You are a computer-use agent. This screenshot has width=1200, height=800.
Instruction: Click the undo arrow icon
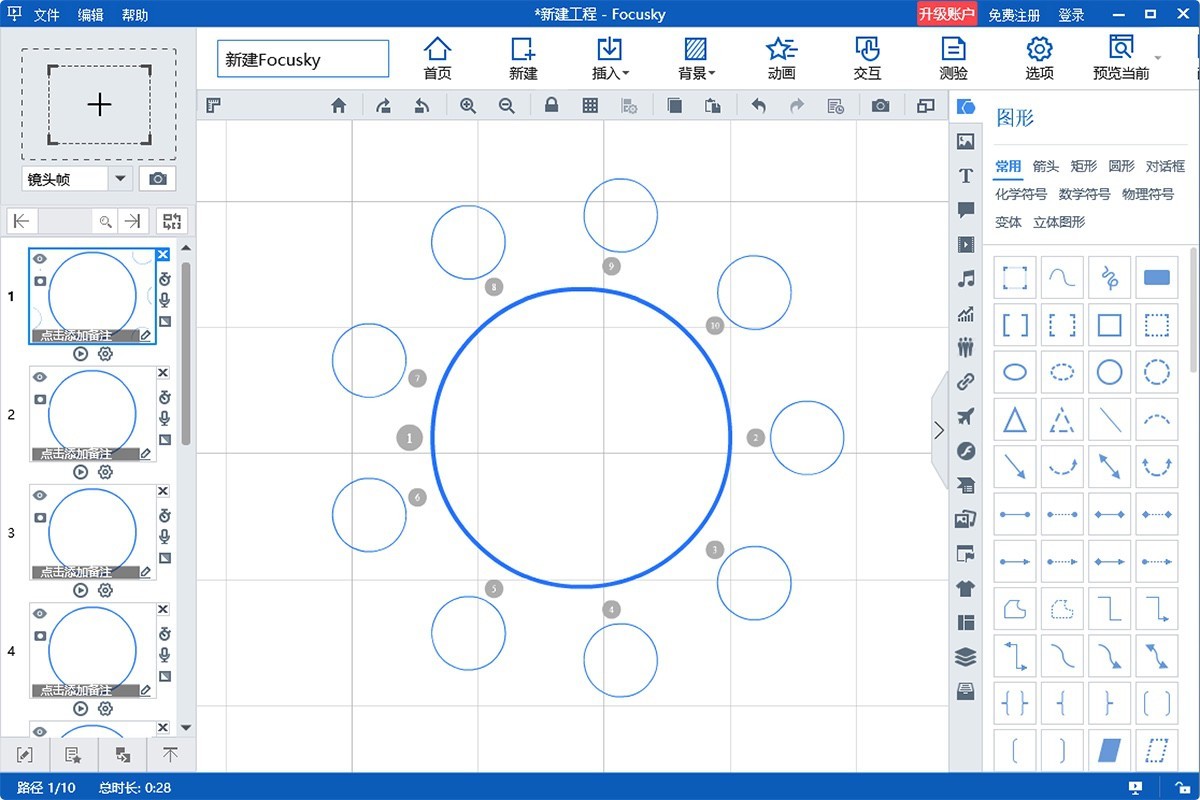pyautogui.click(x=759, y=105)
